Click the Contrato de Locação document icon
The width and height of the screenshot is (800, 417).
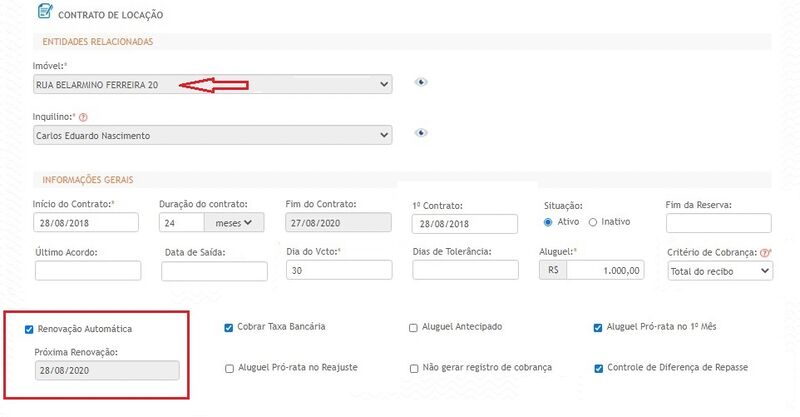45,13
